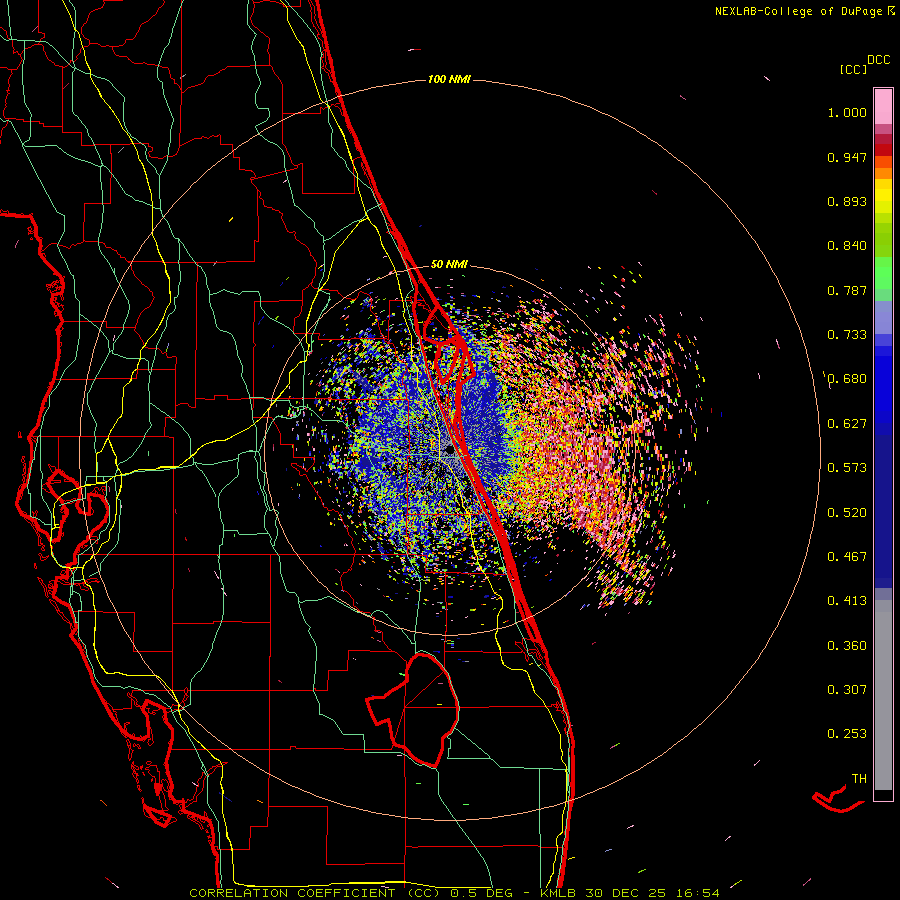Click the [CC] units label

(853, 69)
